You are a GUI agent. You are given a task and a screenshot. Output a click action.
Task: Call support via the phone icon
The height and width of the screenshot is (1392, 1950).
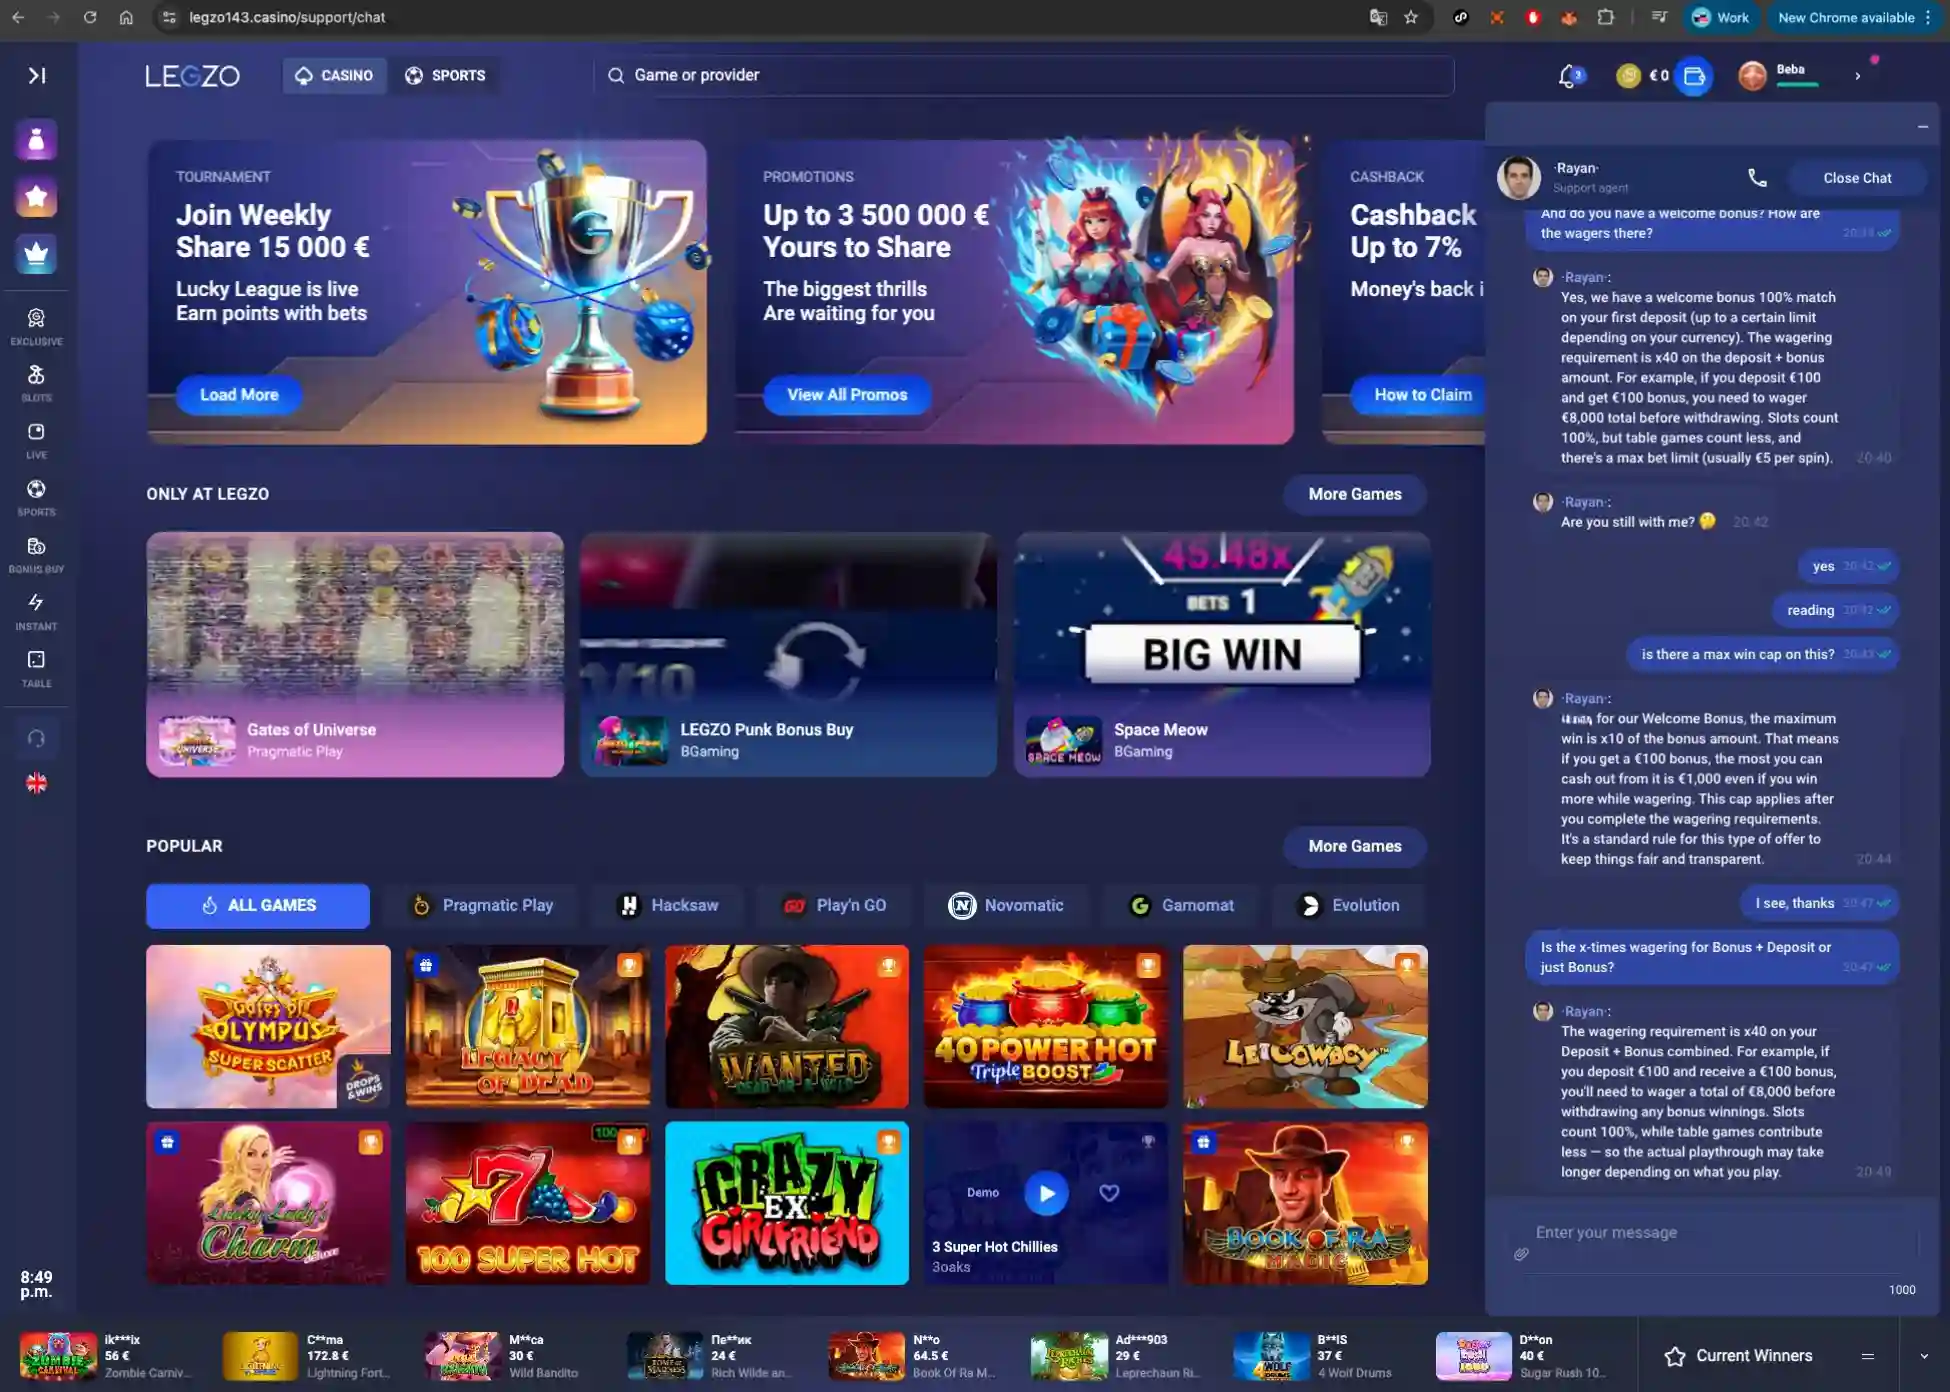coord(1757,178)
